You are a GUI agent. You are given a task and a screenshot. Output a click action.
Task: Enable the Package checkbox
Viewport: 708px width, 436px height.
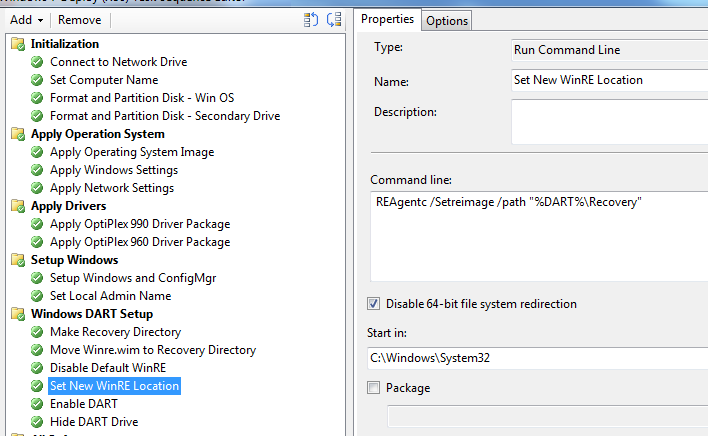point(373,388)
